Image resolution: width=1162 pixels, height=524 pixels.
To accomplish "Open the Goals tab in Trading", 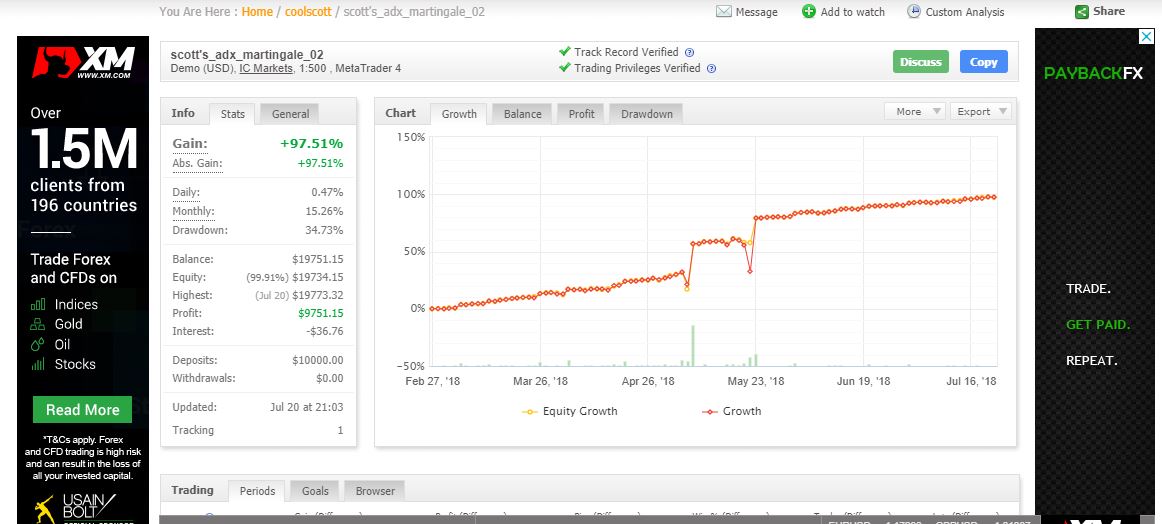I will [315, 491].
